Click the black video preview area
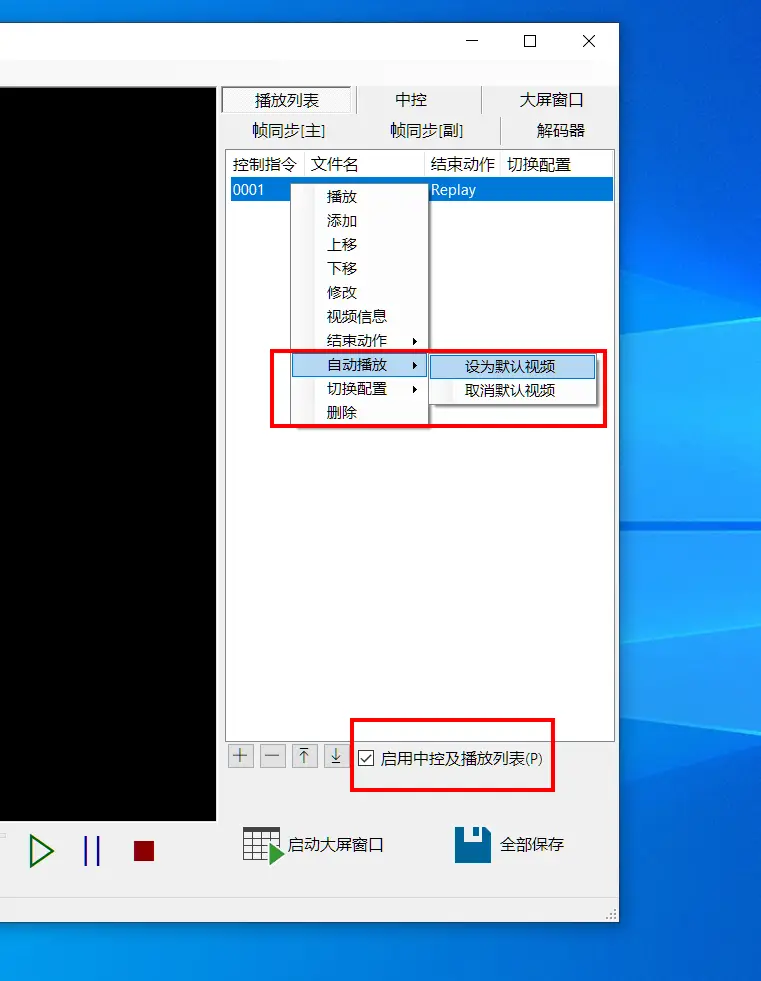This screenshot has height=981, width=761. [108, 454]
